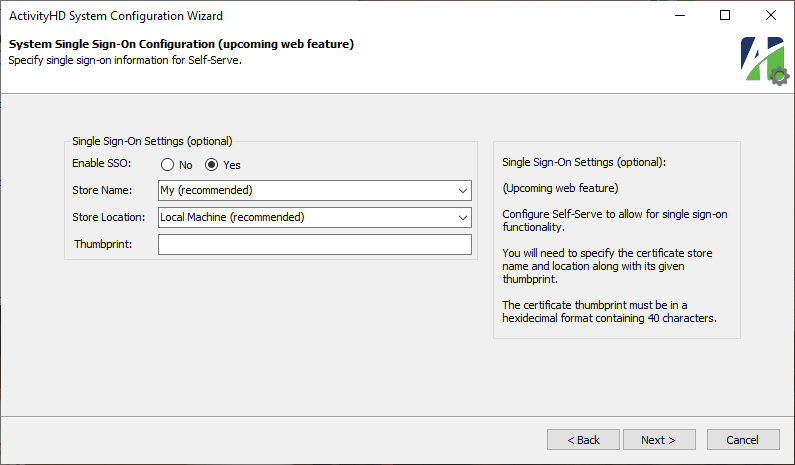Minimize the Configuration Wizard window

(680, 16)
